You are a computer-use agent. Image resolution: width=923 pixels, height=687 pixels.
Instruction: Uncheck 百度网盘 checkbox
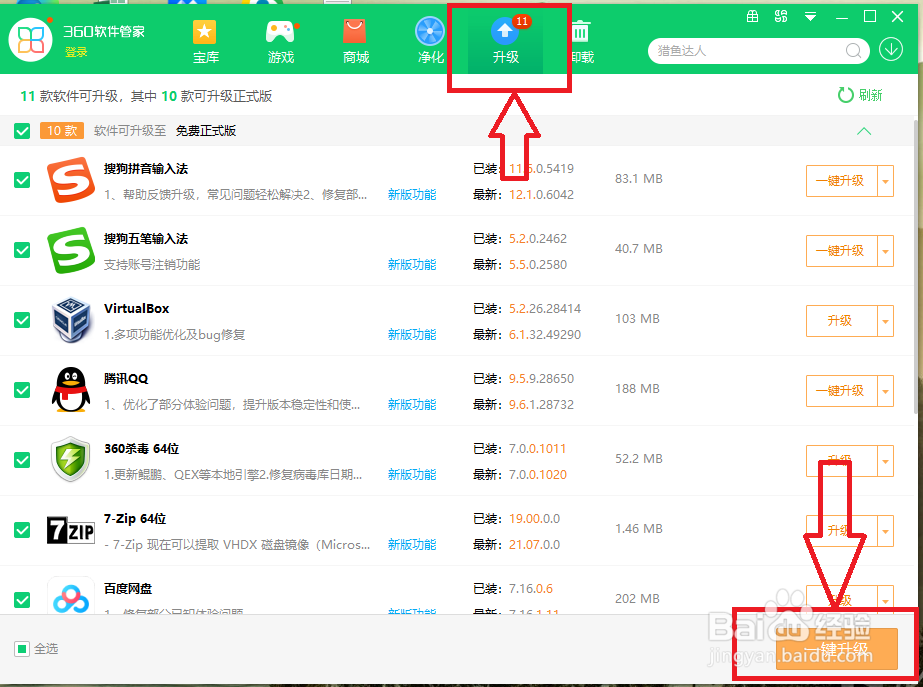point(22,600)
